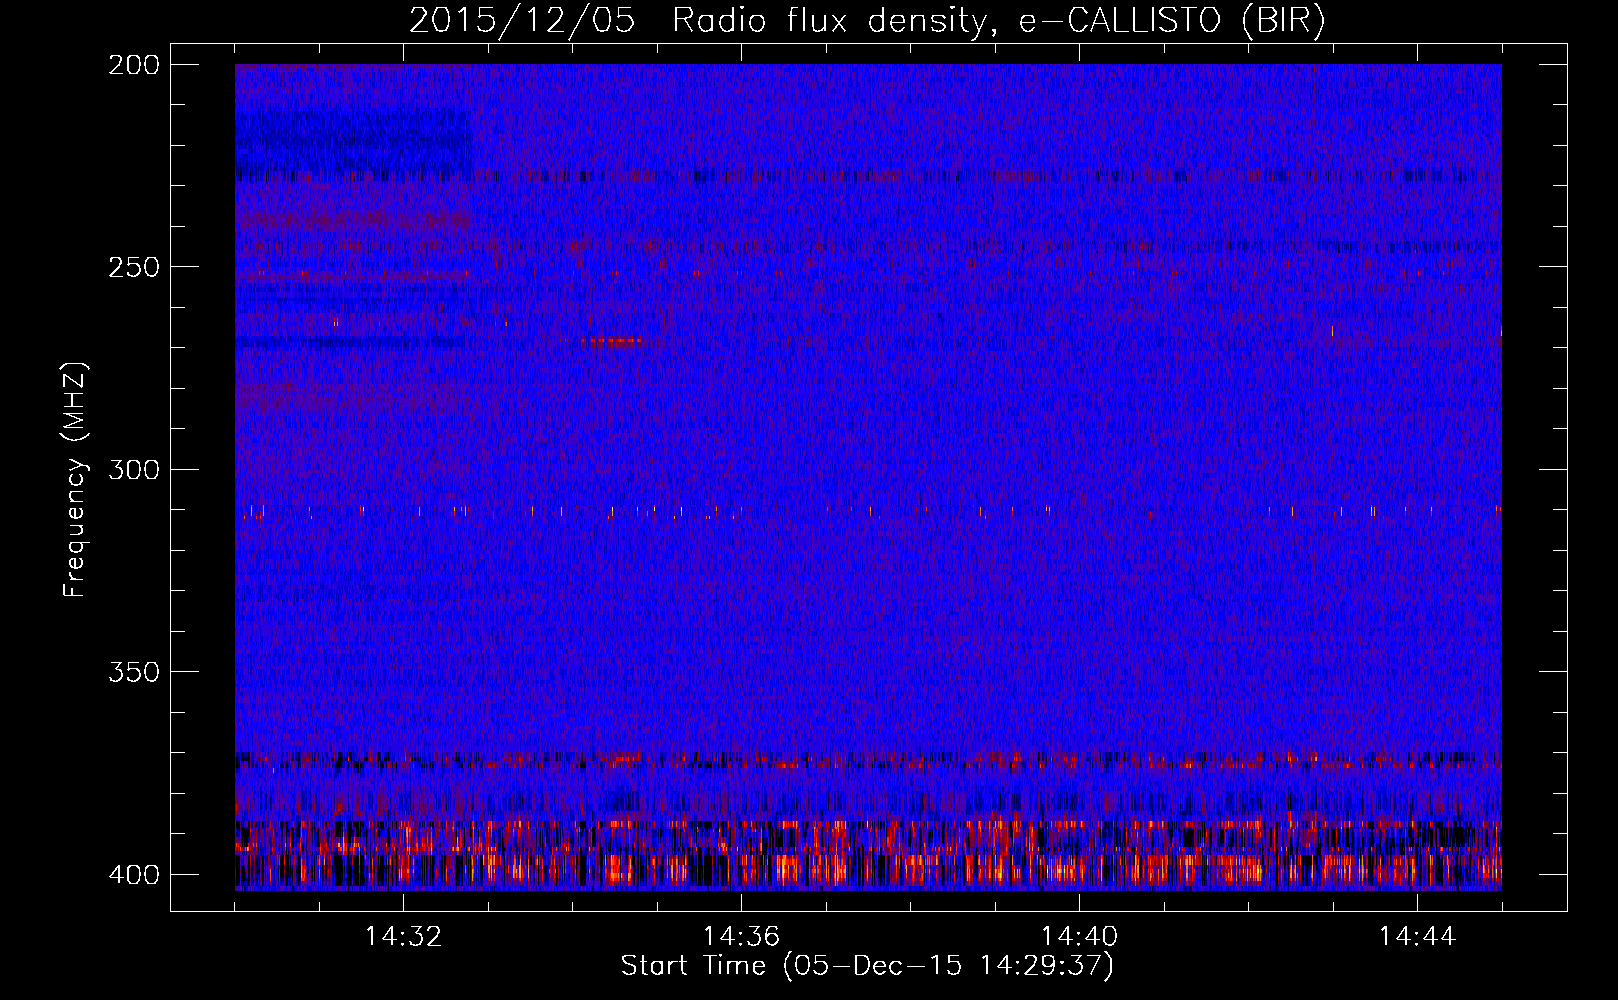The width and height of the screenshot is (1618, 1000).
Task: Click the 200 frequency tick label
Action: coord(133,65)
